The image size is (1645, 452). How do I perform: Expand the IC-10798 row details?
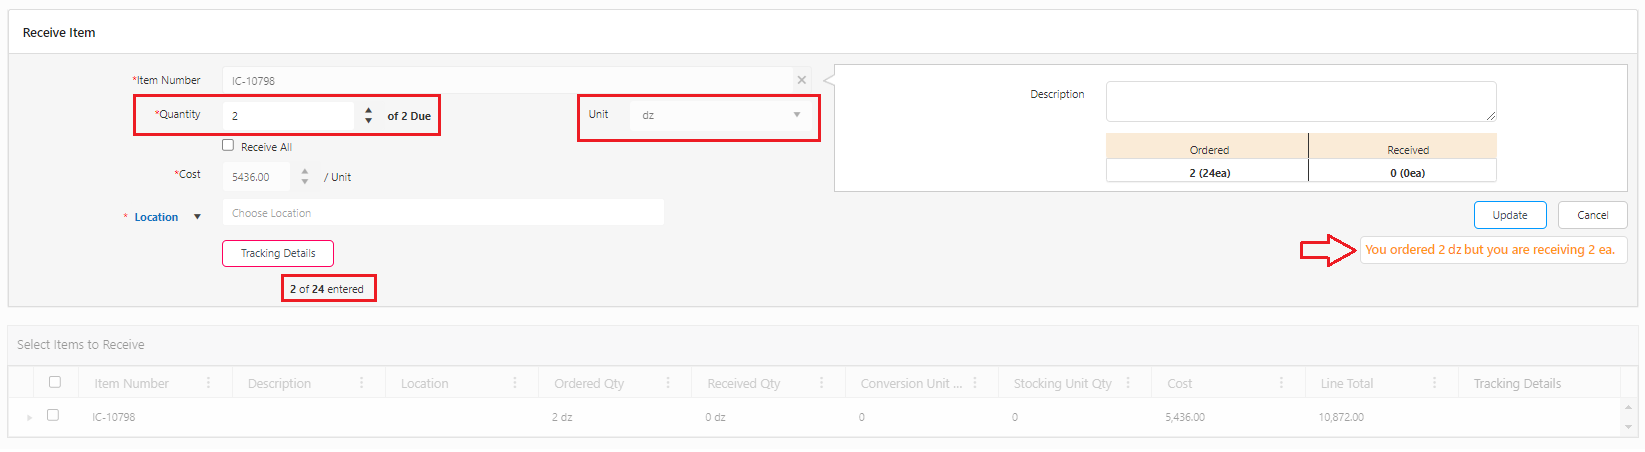pyautogui.click(x=29, y=417)
